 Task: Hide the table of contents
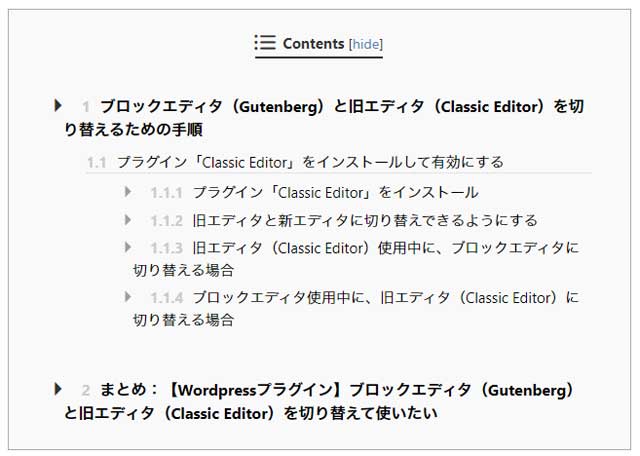tap(366, 44)
